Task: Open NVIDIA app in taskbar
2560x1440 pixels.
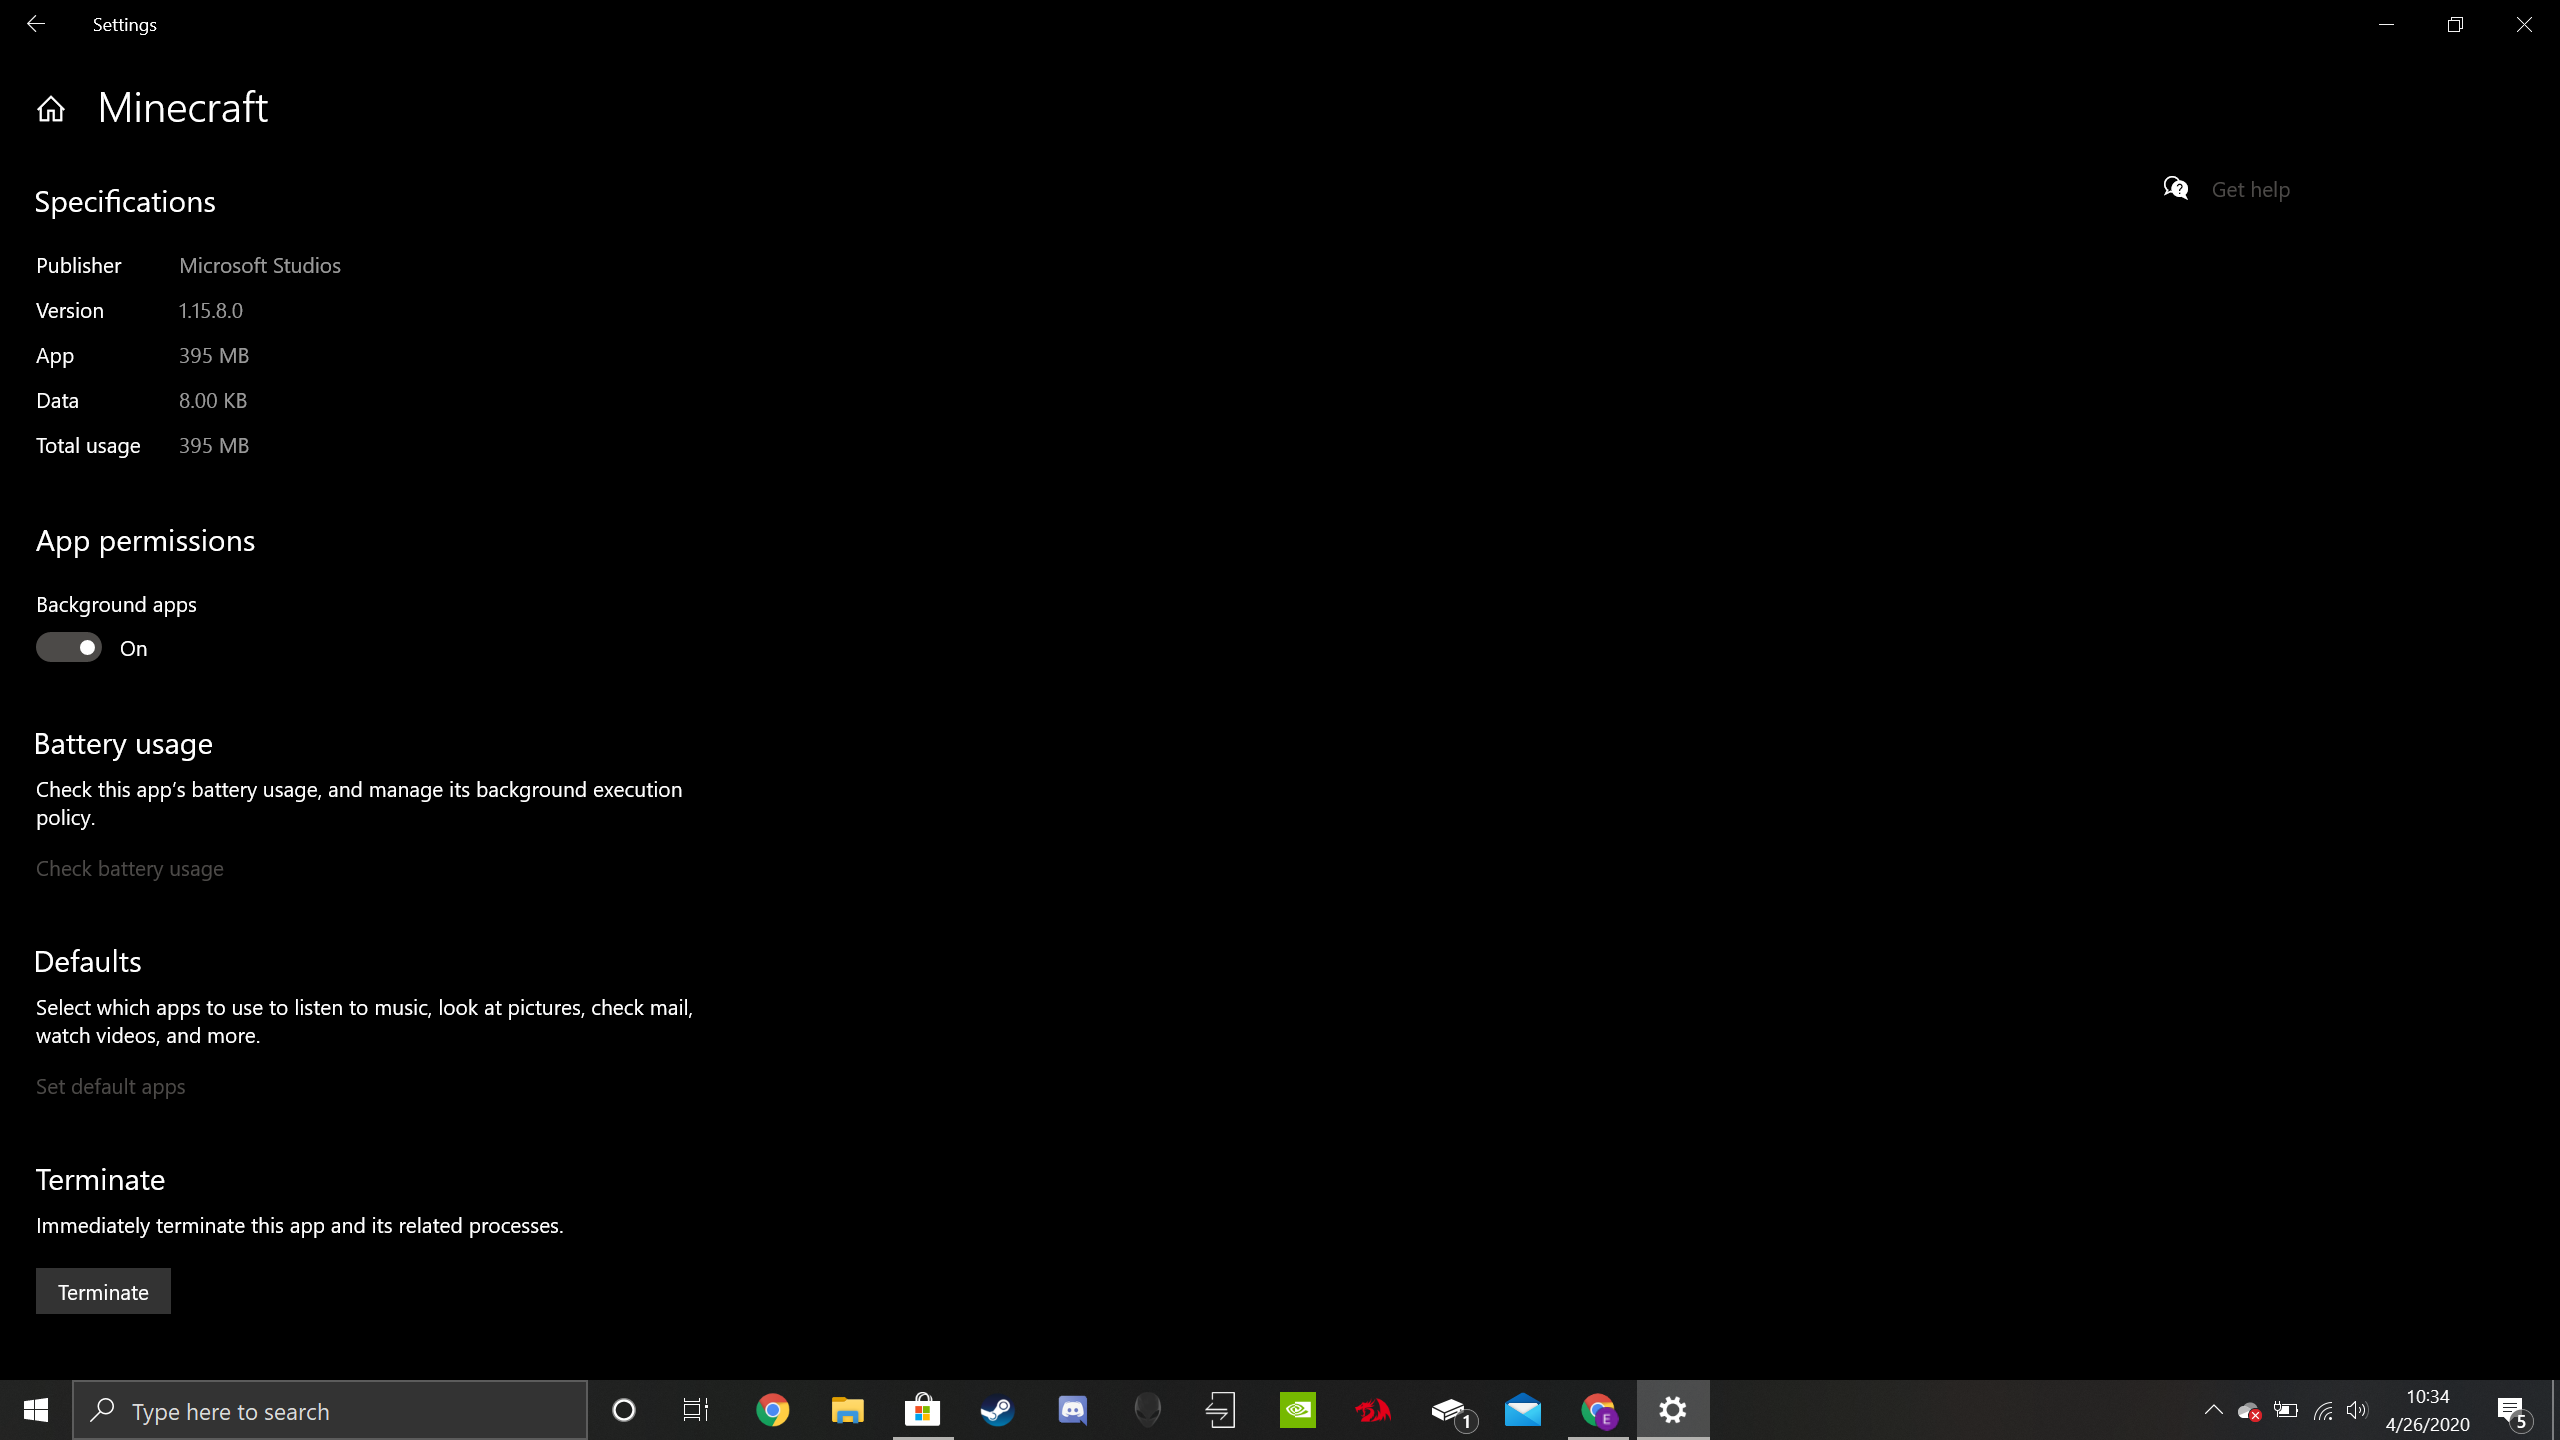Action: point(1297,1411)
